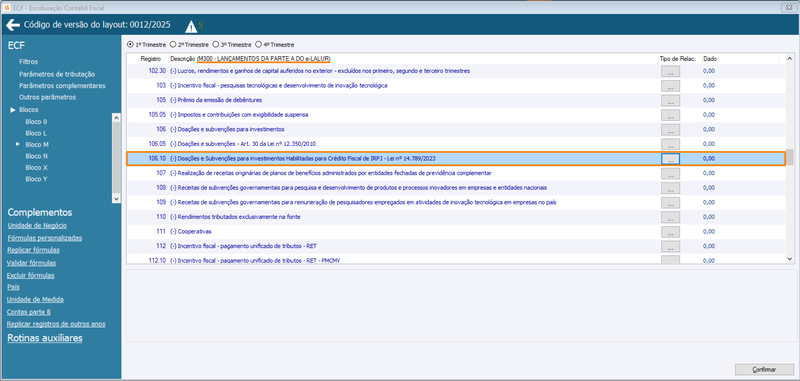Select Bloco L in the tree
The image size is (800, 381).
tap(36, 133)
